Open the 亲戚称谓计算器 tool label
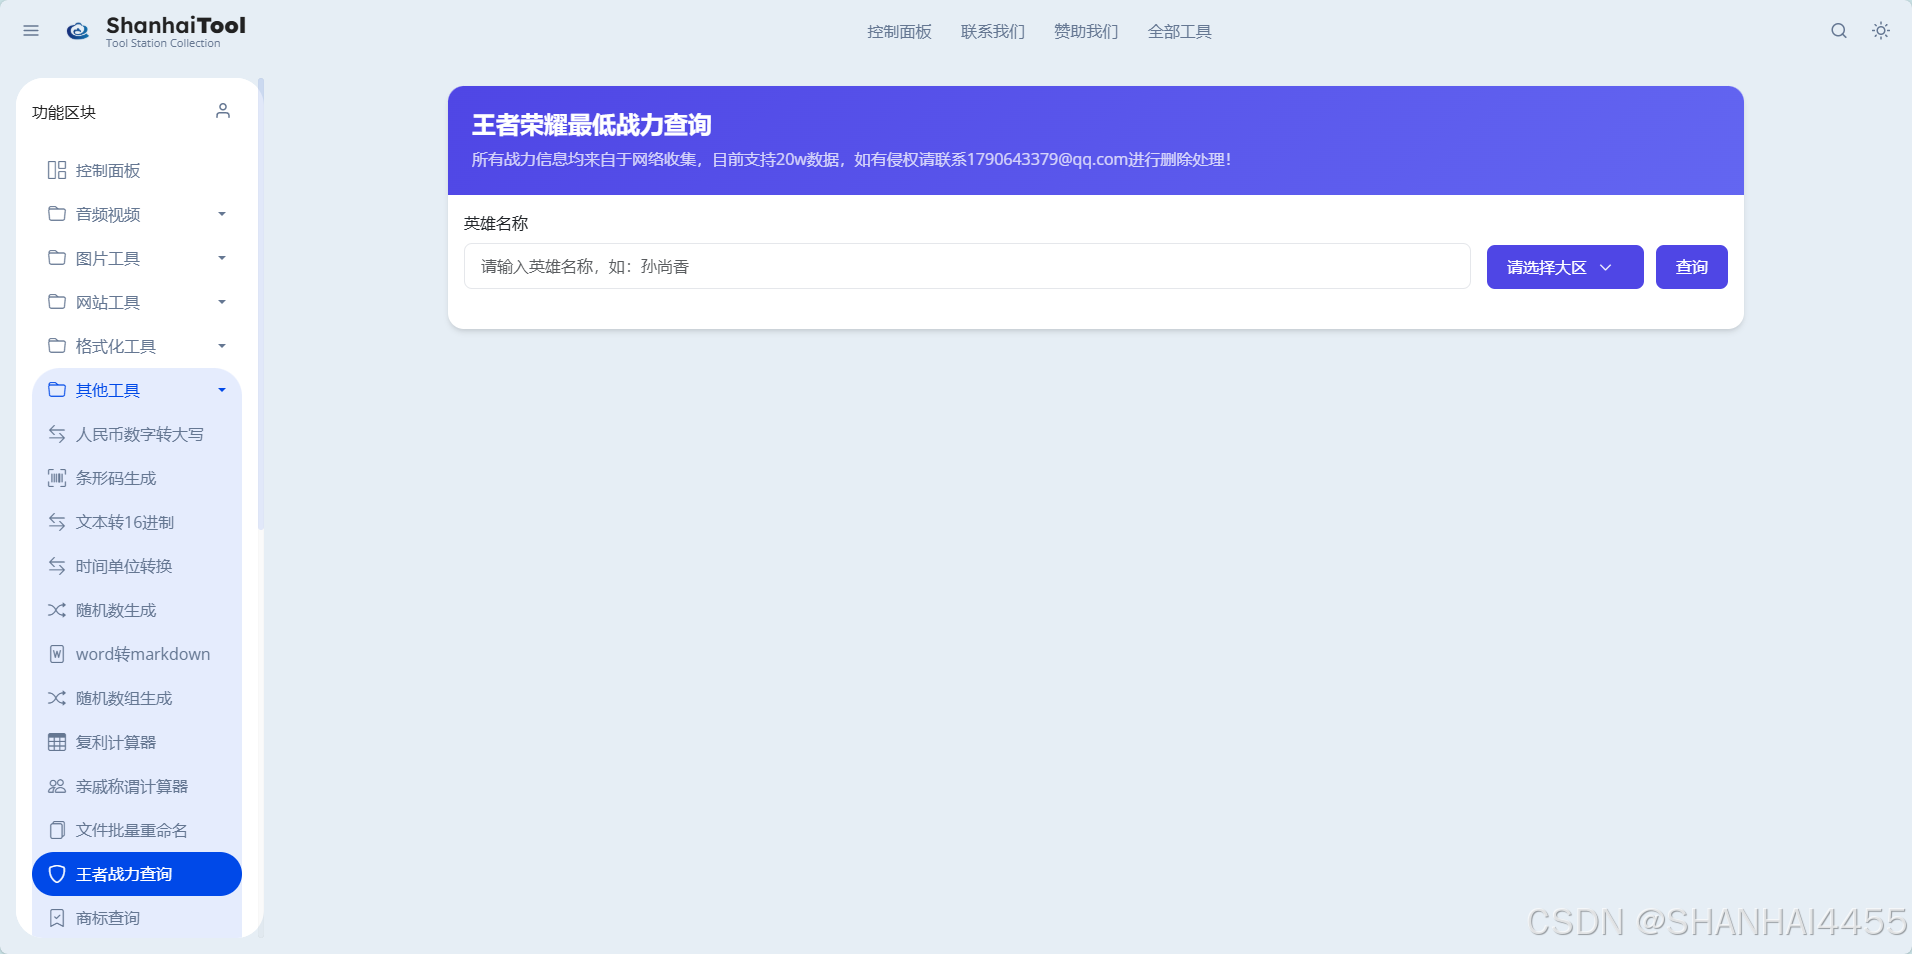The height and width of the screenshot is (954, 1912). [132, 786]
